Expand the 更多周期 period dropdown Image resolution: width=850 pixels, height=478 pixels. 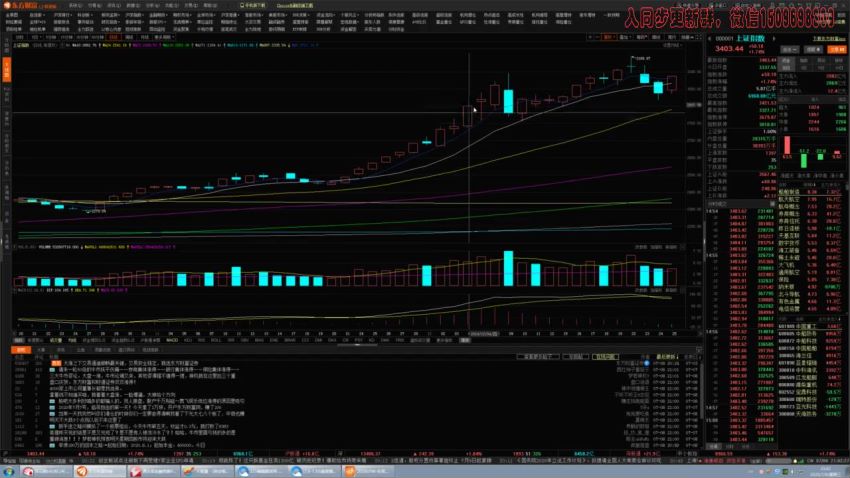pos(164,37)
